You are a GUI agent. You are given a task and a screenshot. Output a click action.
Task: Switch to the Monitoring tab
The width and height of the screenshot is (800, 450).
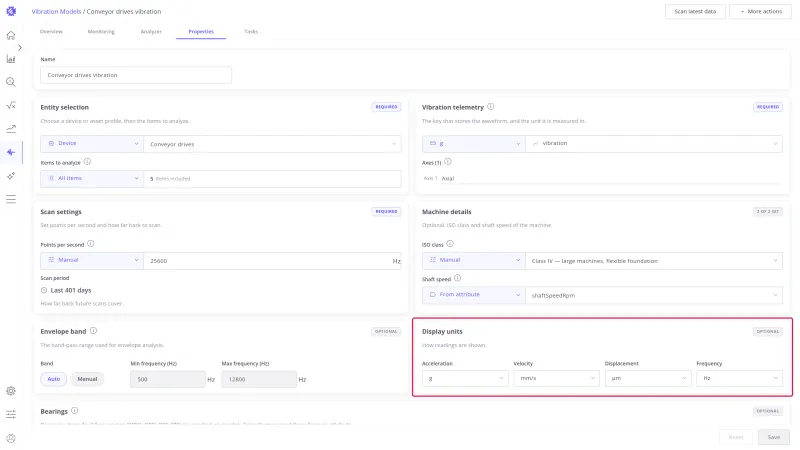pos(101,32)
